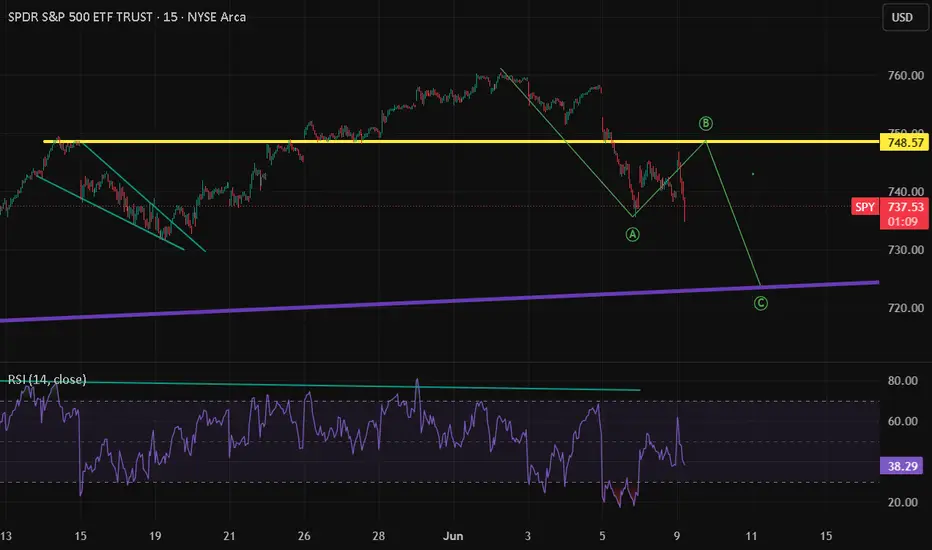Click the RSI 80.00 scale label
This screenshot has height=550, width=932.
pyautogui.click(x=902, y=381)
